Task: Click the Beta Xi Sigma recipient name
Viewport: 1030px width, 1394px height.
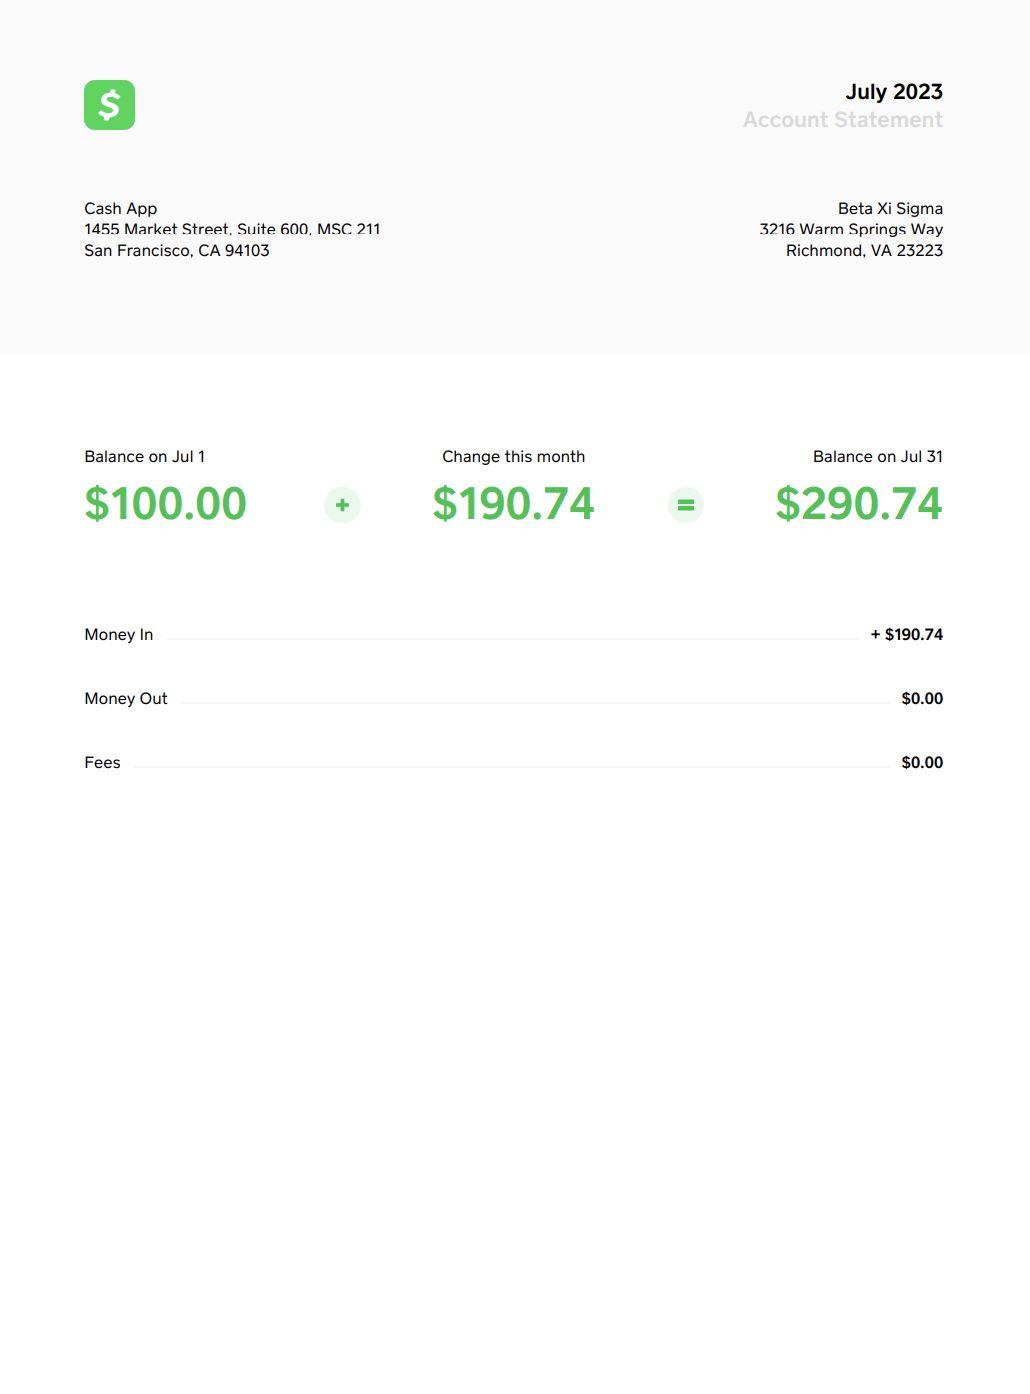Action: (890, 208)
